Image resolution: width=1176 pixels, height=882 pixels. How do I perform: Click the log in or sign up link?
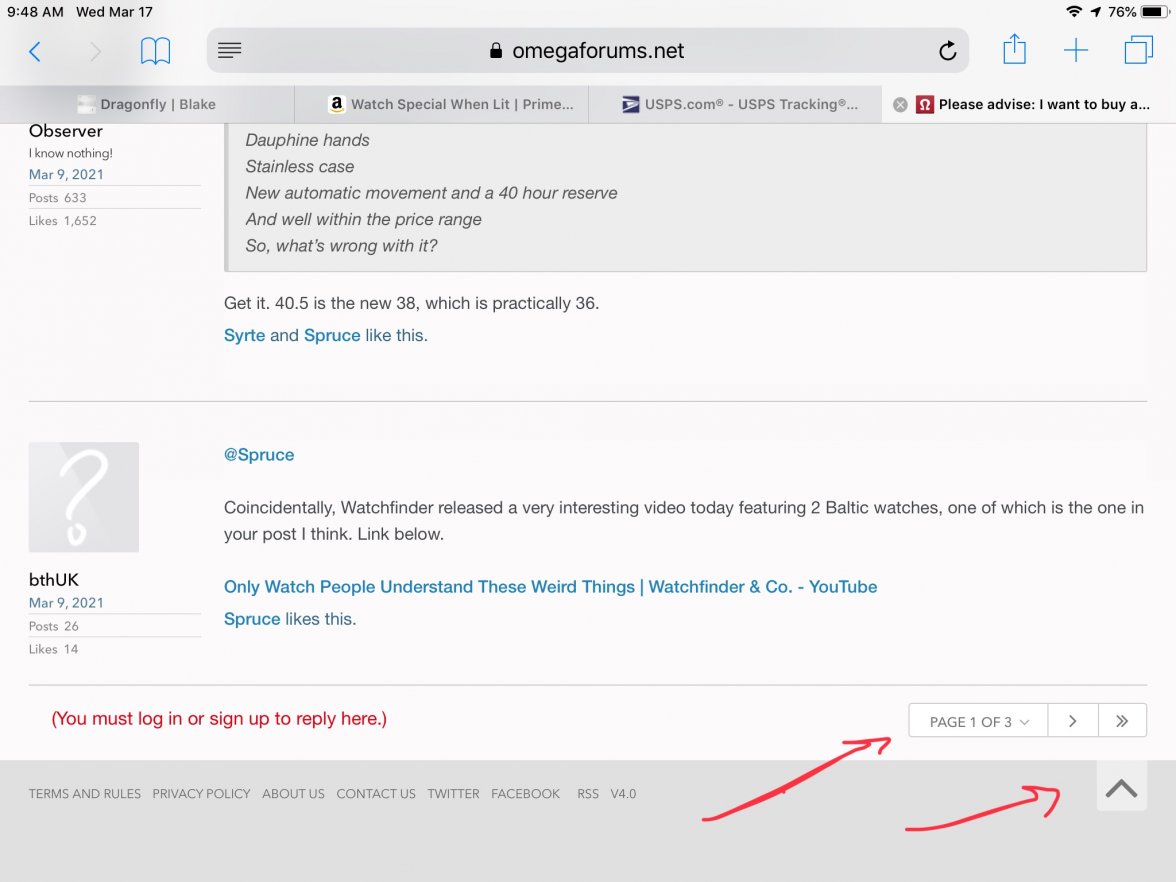pyautogui.click(x=219, y=718)
